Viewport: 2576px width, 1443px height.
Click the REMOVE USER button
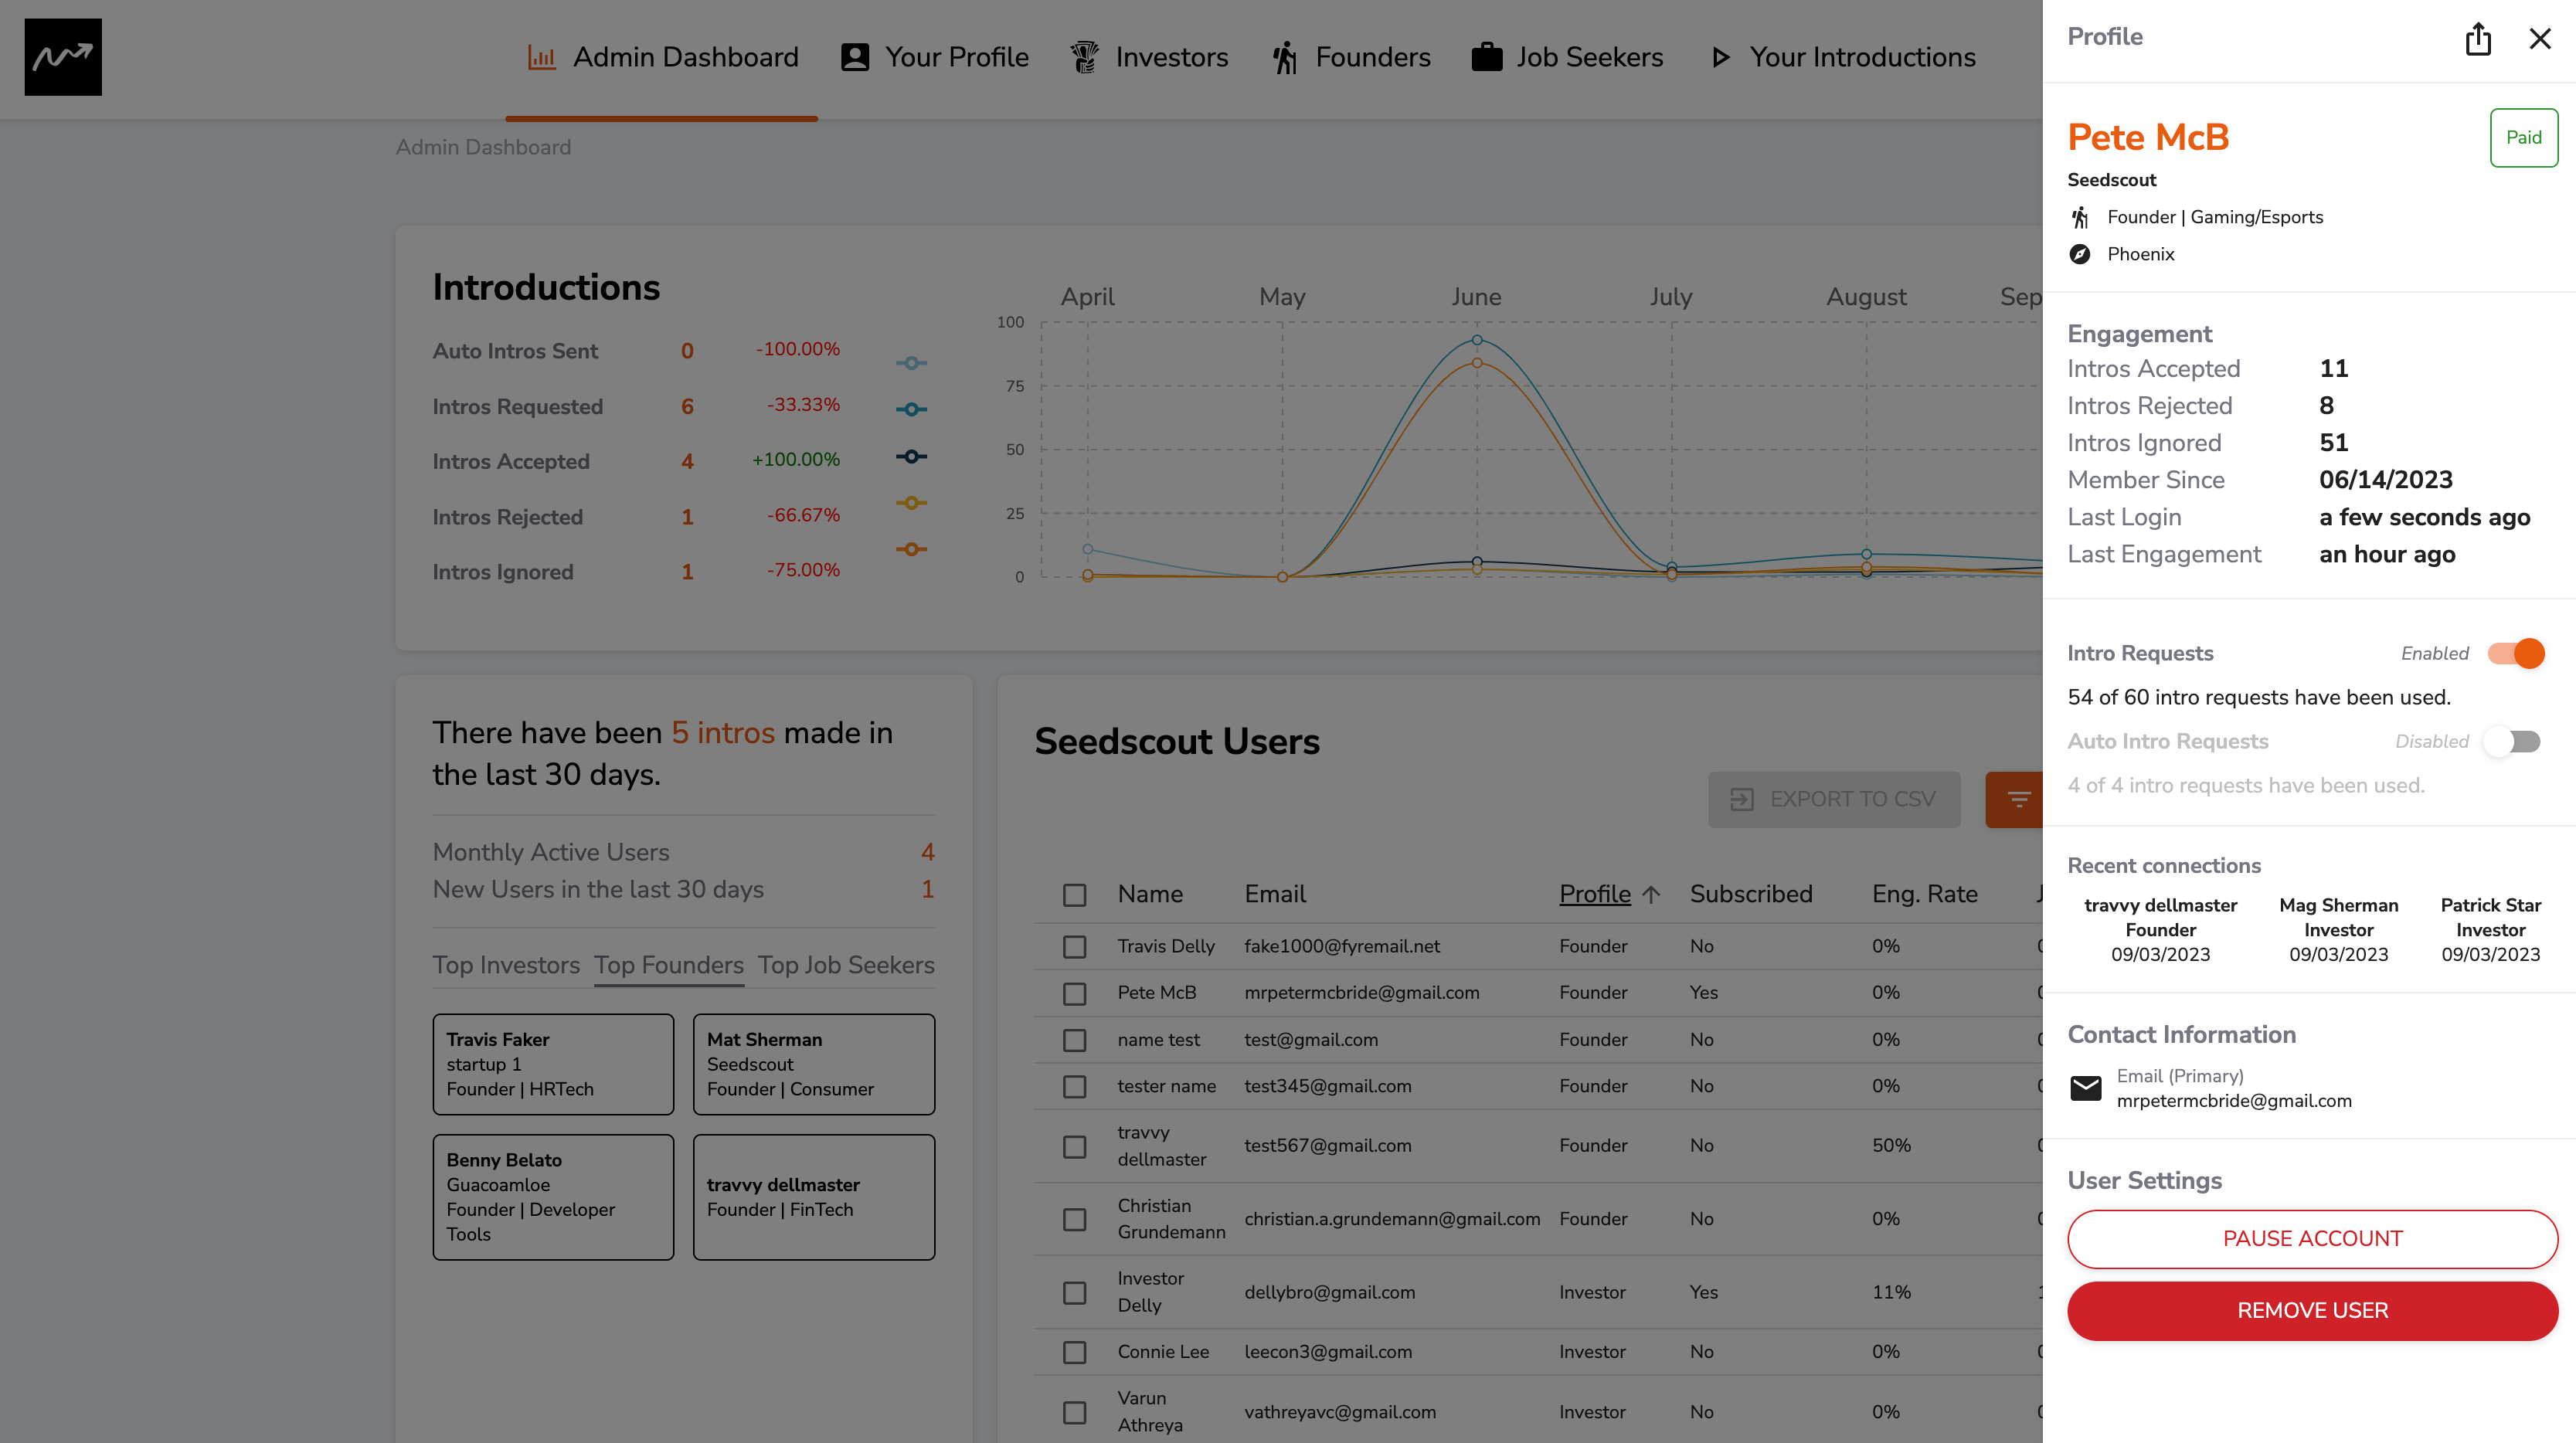(2312, 1311)
